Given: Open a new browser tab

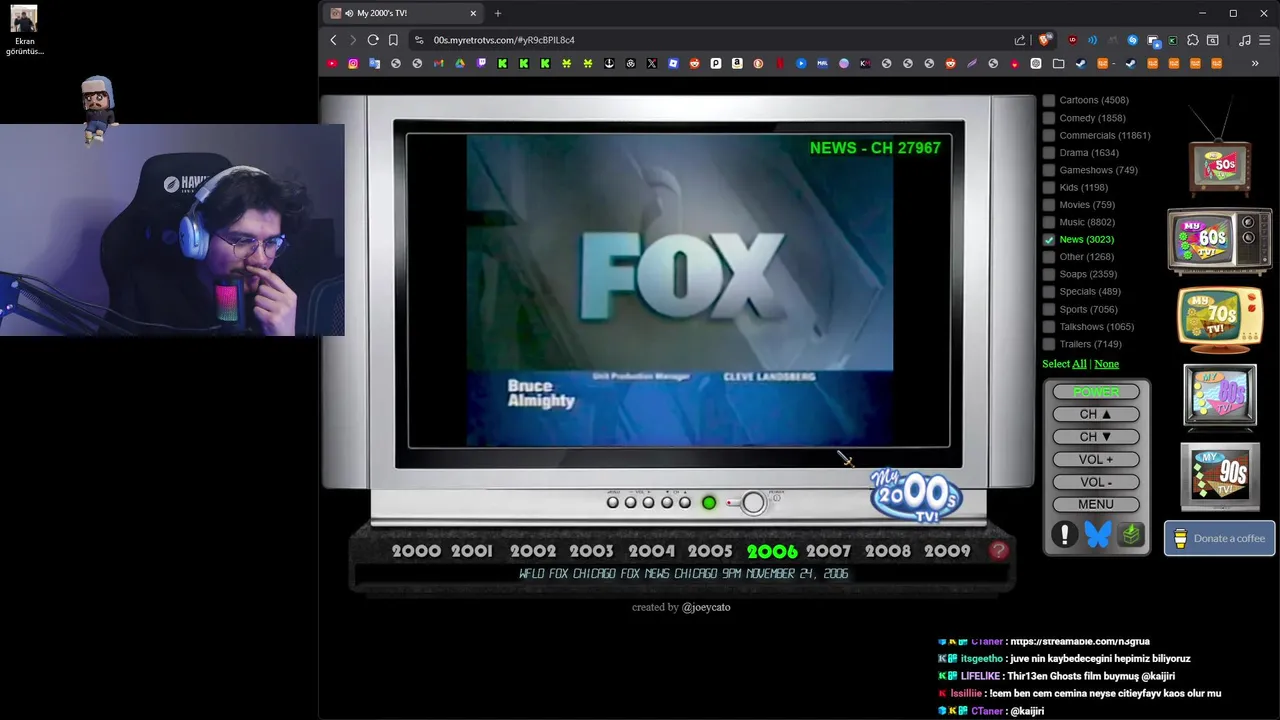Looking at the screenshot, I should click(x=498, y=13).
